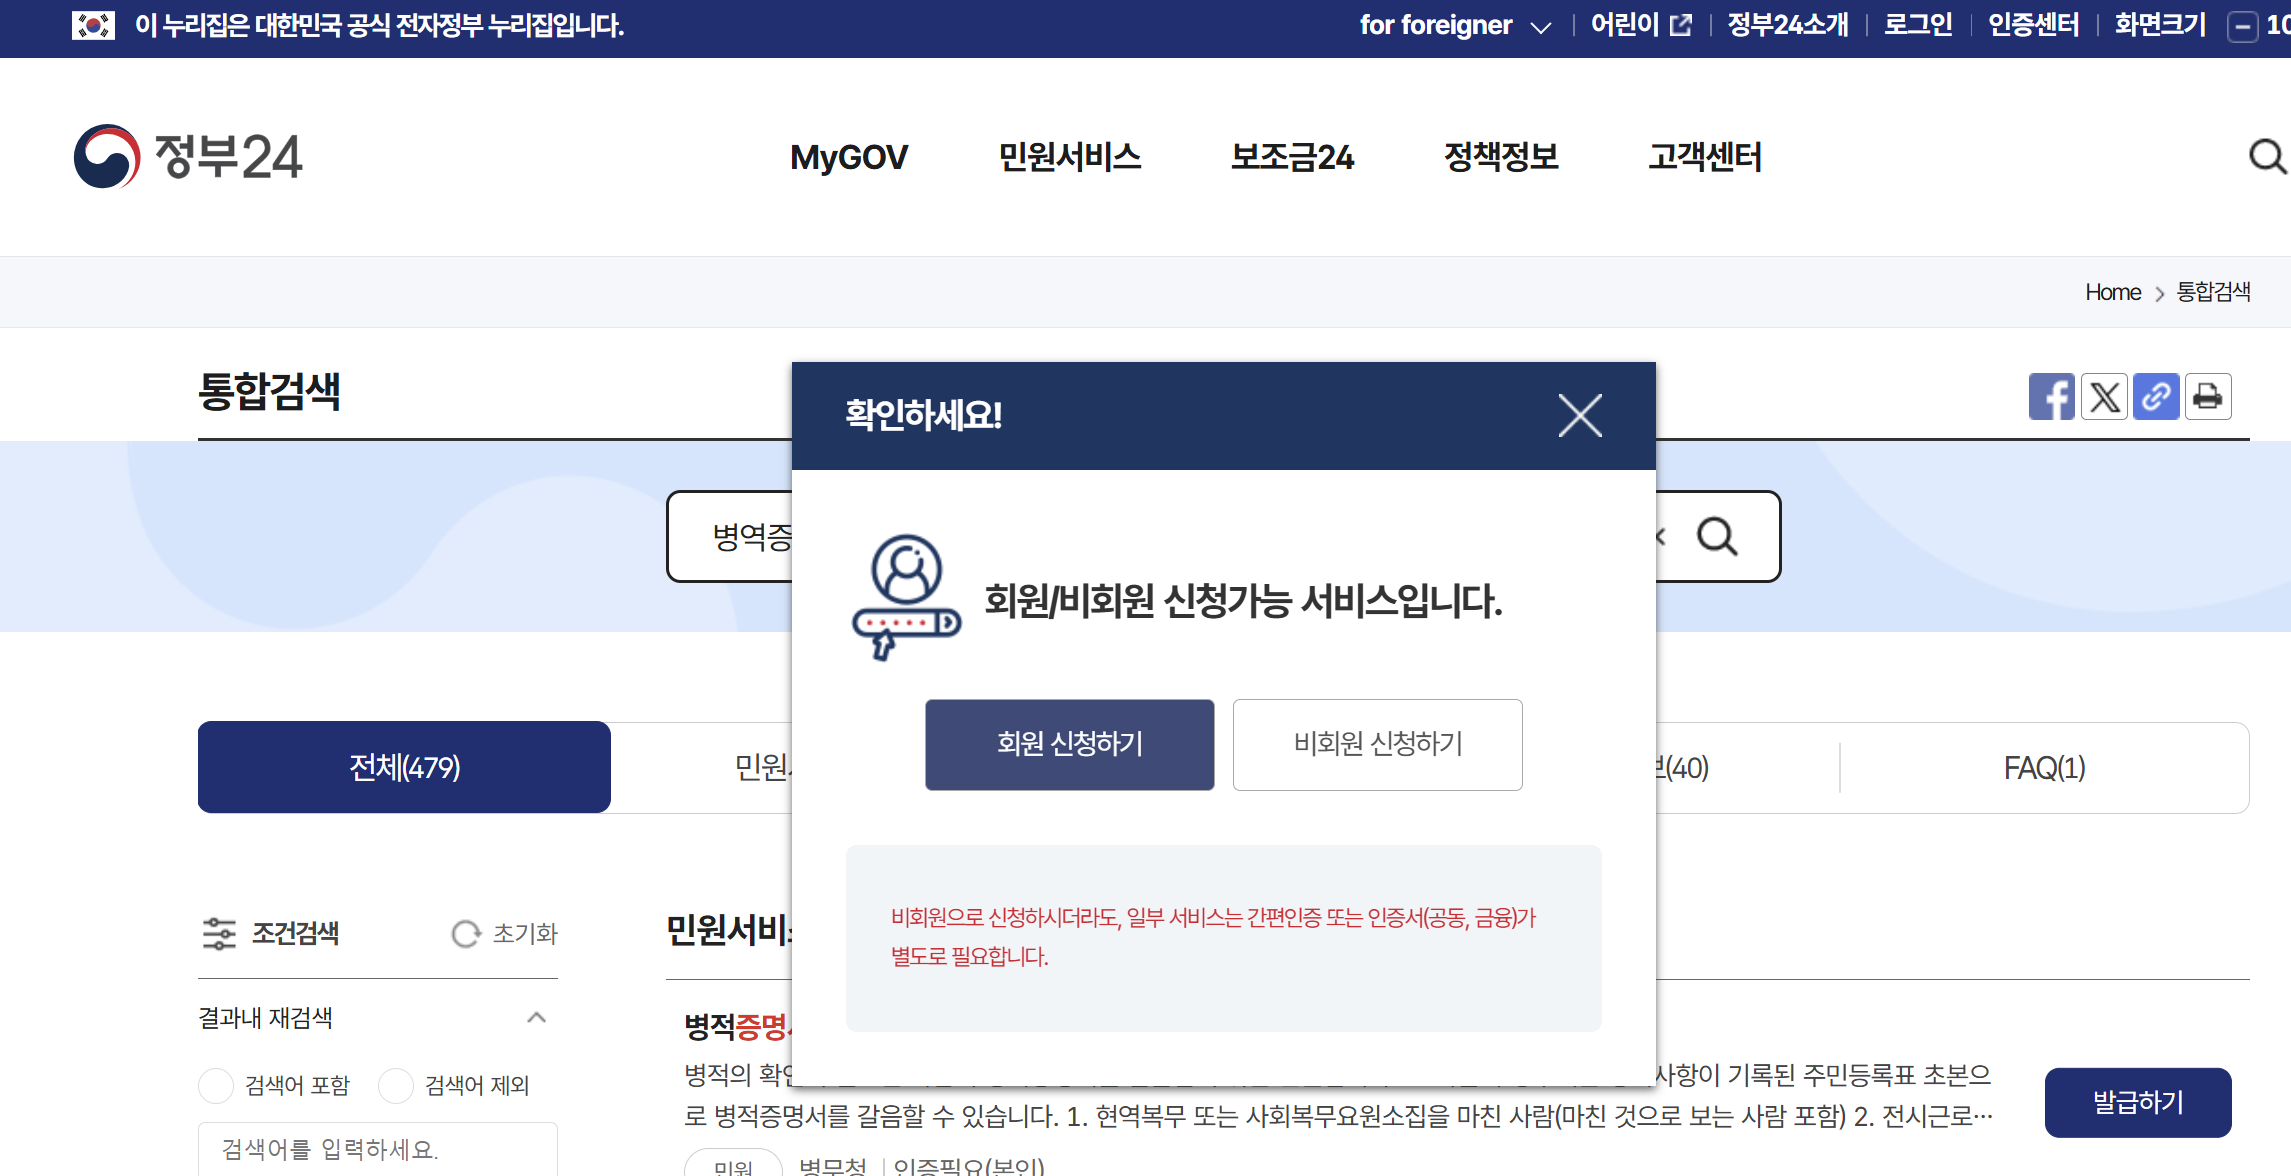This screenshot has width=2291, height=1176.
Task: Click the 발급하기 button
Action: 2137,1102
